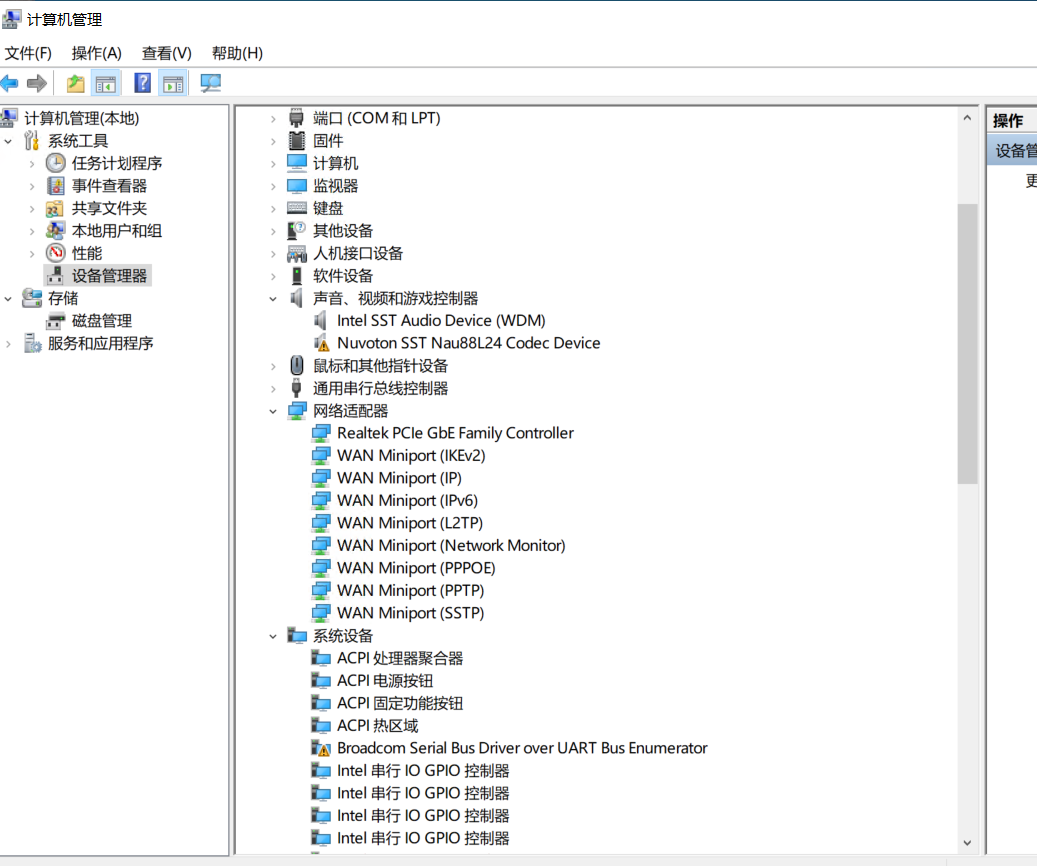Click the device list scroll down arrow
This screenshot has height=866, width=1037.
pos(967,843)
